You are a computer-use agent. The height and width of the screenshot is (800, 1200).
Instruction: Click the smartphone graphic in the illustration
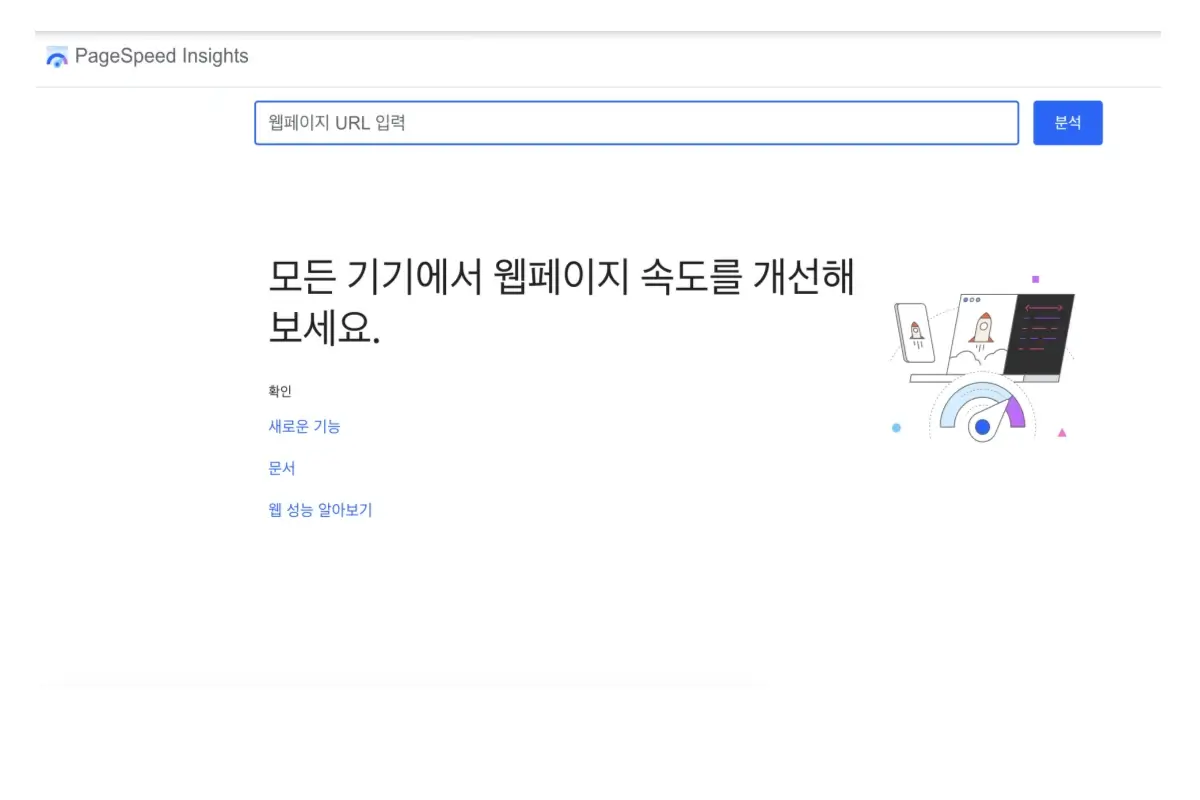pos(917,331)
